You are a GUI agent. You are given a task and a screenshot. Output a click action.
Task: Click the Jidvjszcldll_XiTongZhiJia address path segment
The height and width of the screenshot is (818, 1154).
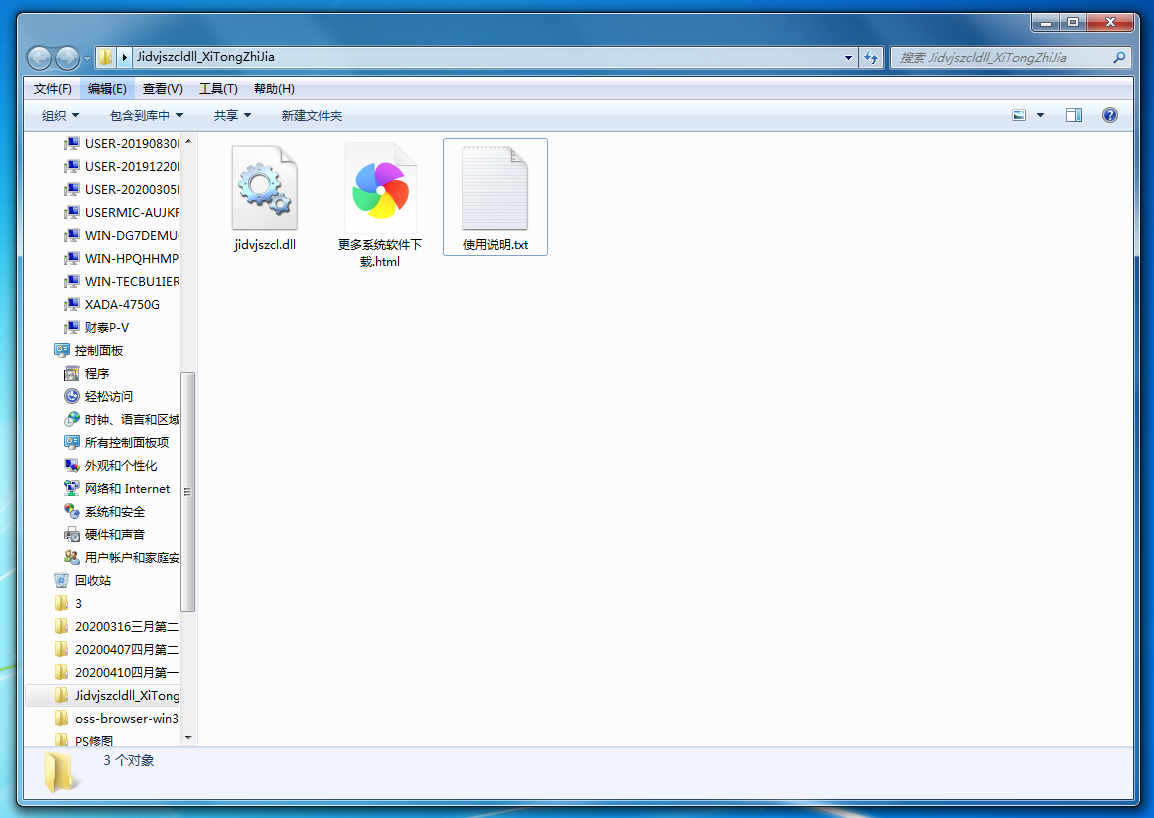click(206, 57)
